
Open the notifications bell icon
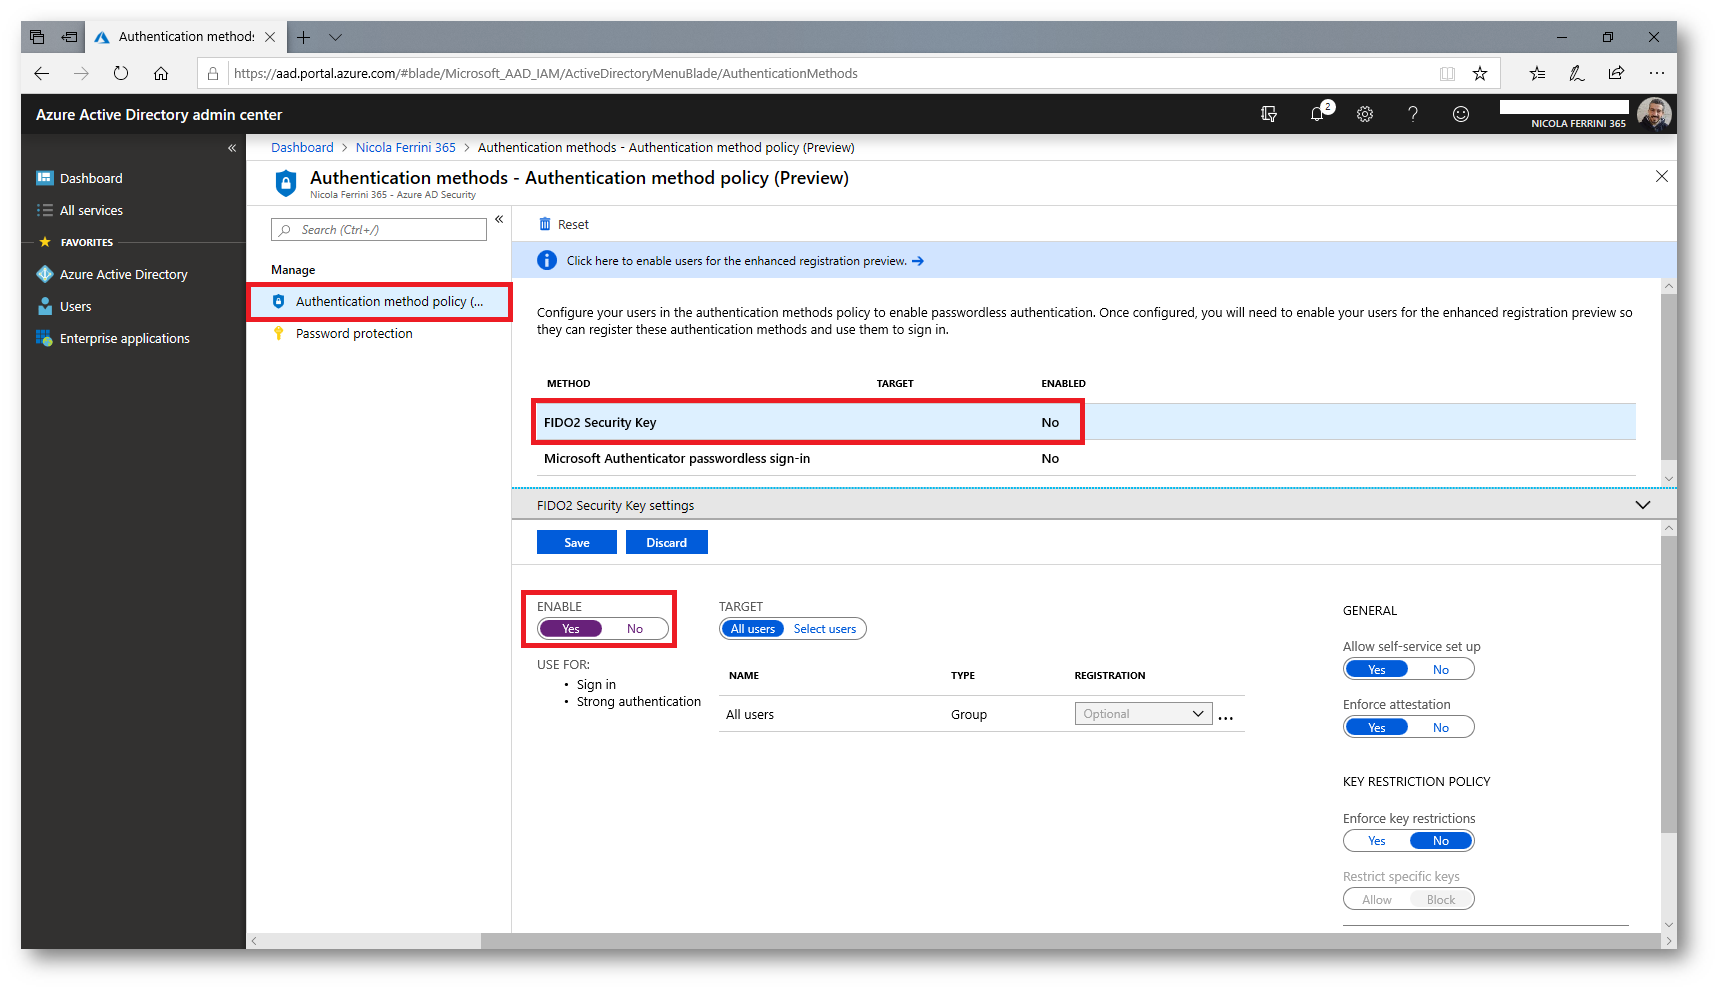click(x=1317, y=114)
